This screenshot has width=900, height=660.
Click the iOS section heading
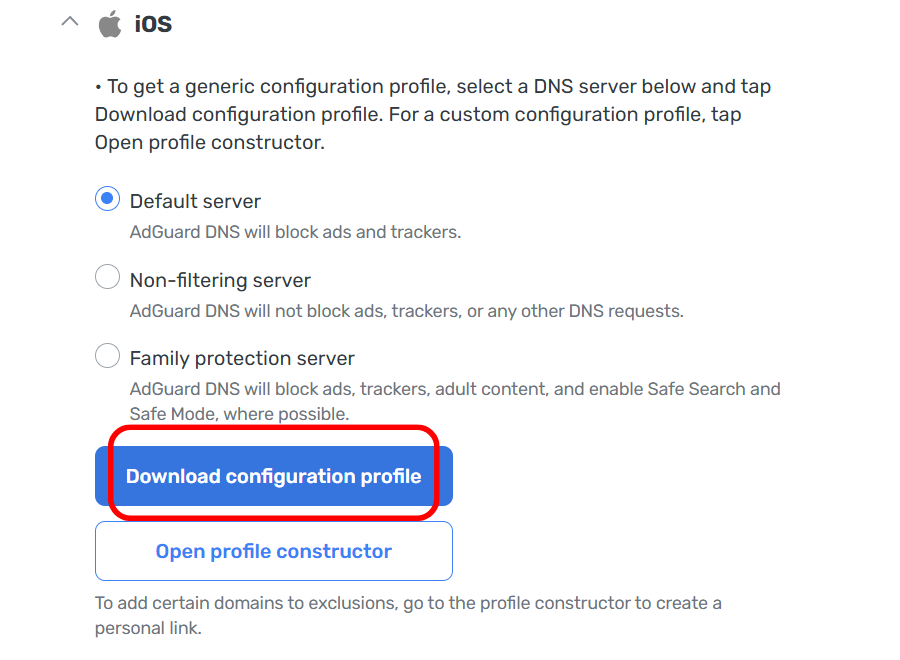click(x=153, y=24)
